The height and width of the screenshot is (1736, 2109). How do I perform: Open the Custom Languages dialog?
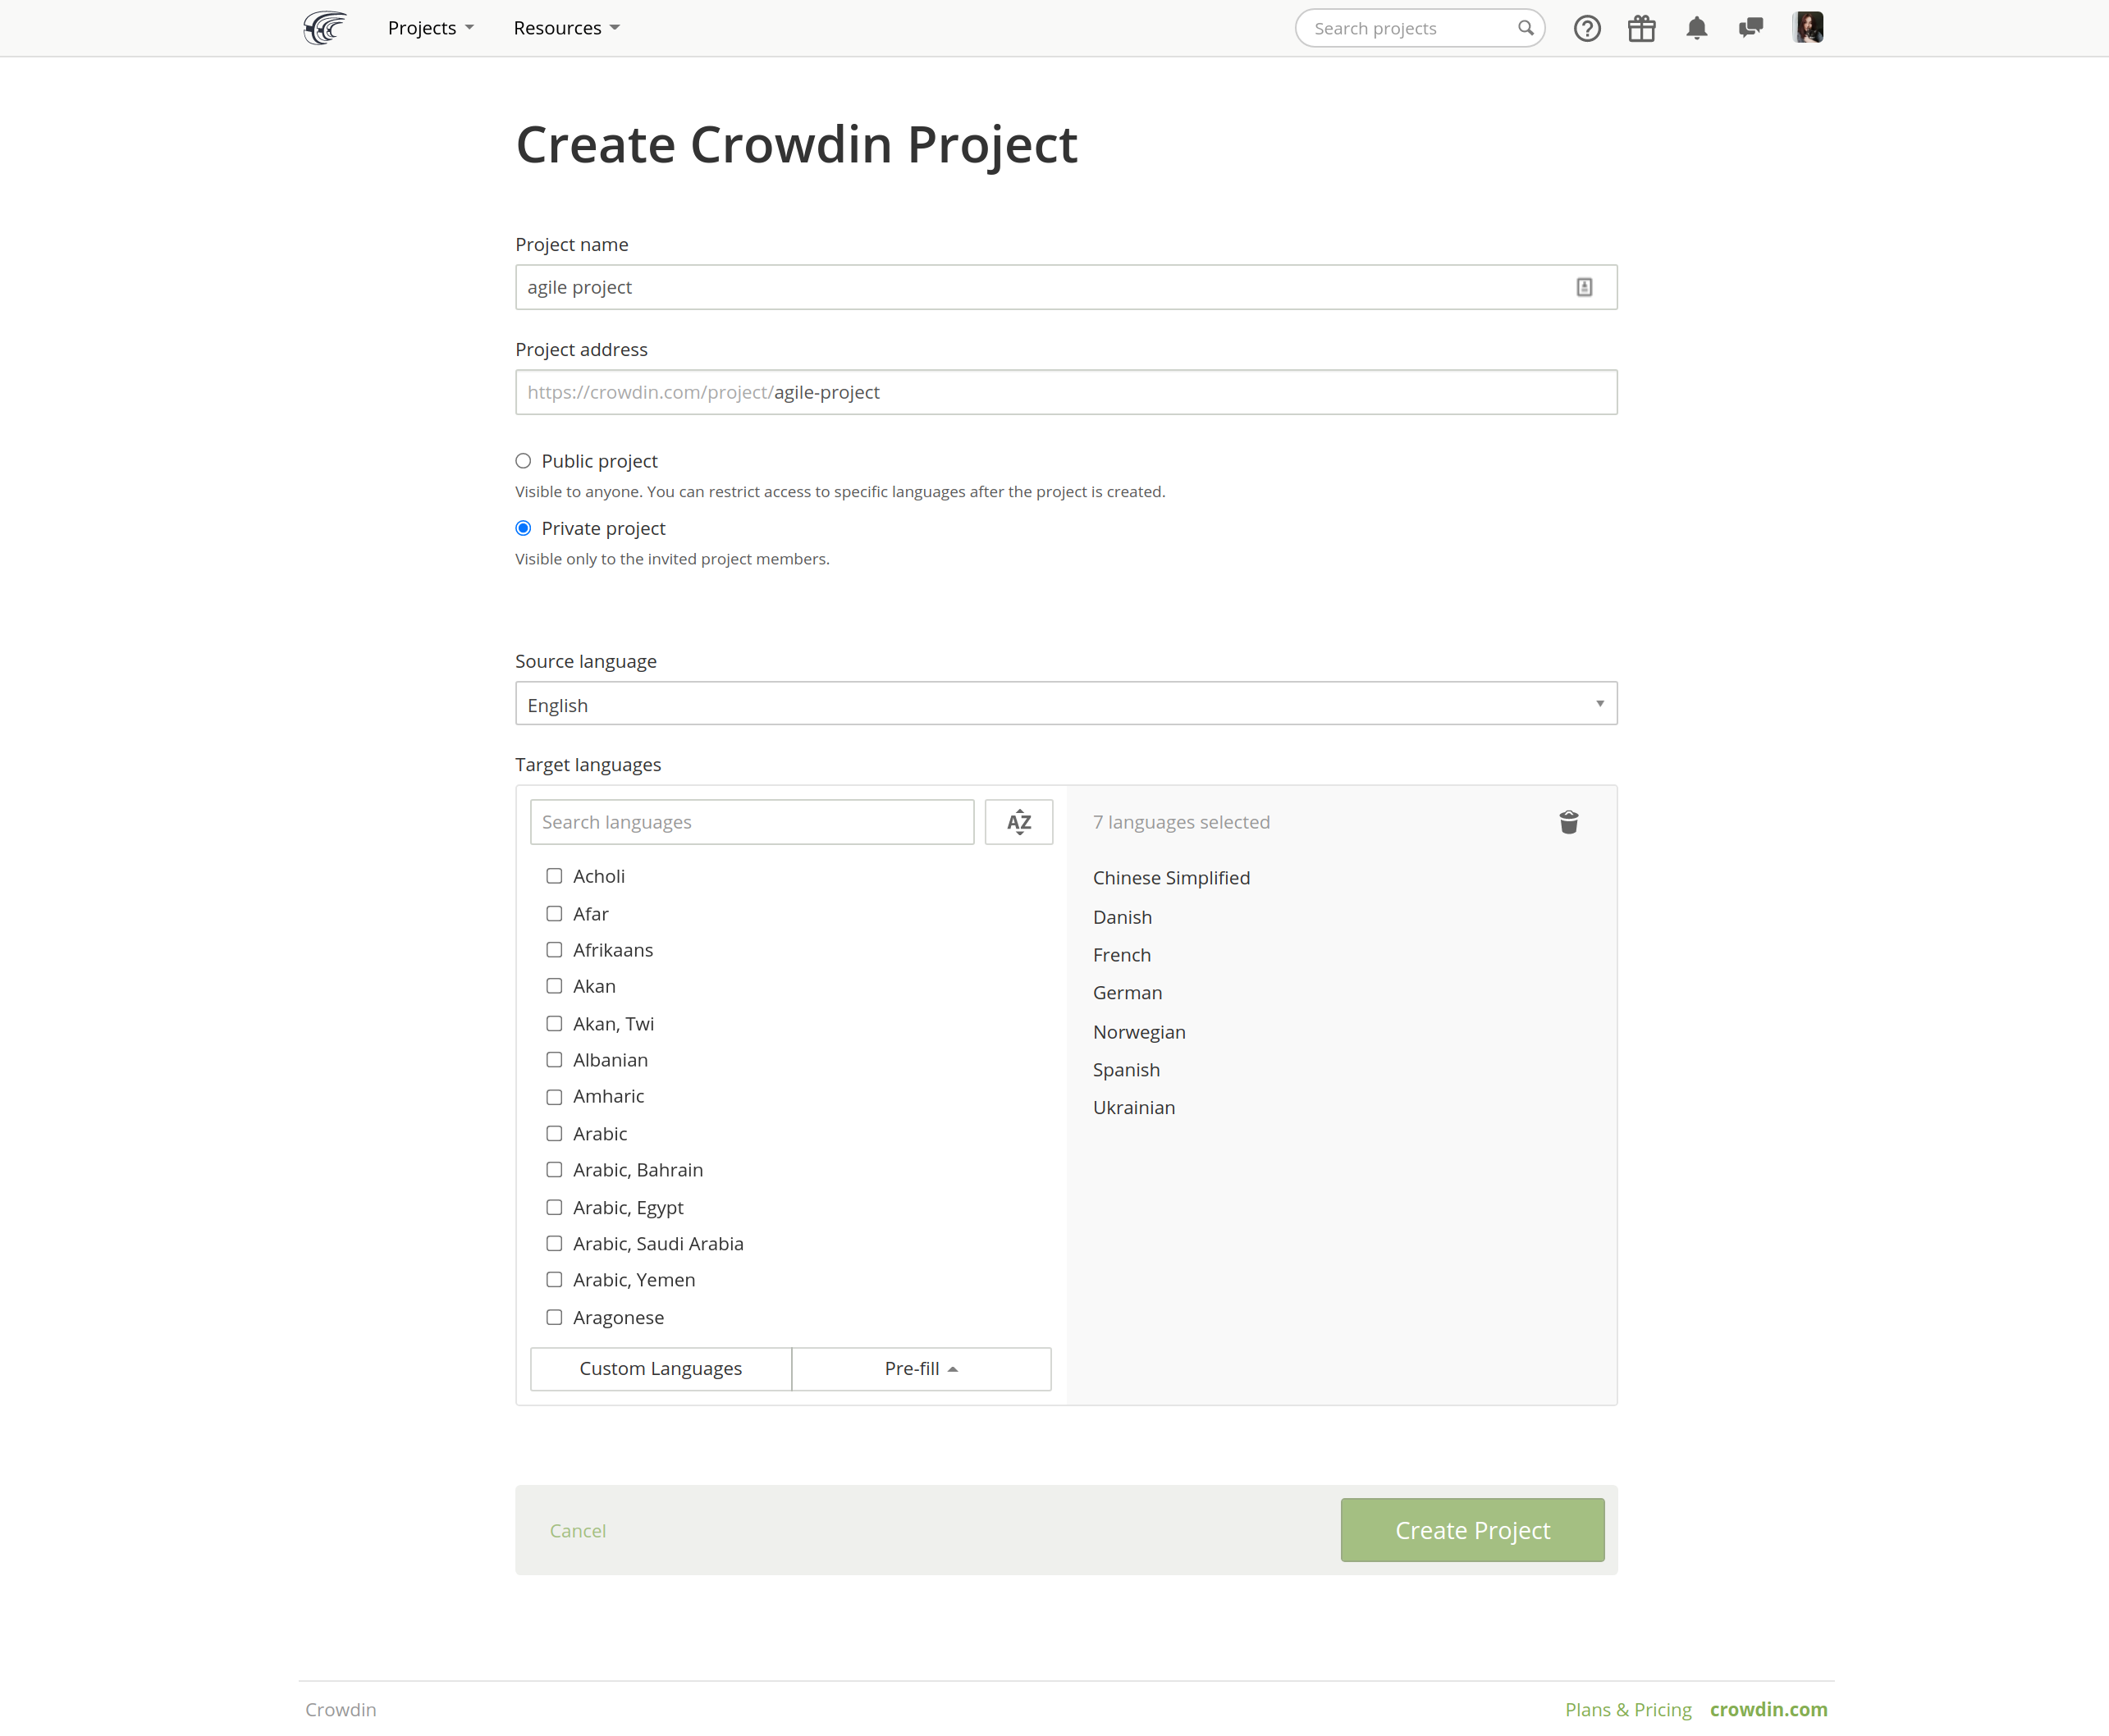[x=660, y=1368]
